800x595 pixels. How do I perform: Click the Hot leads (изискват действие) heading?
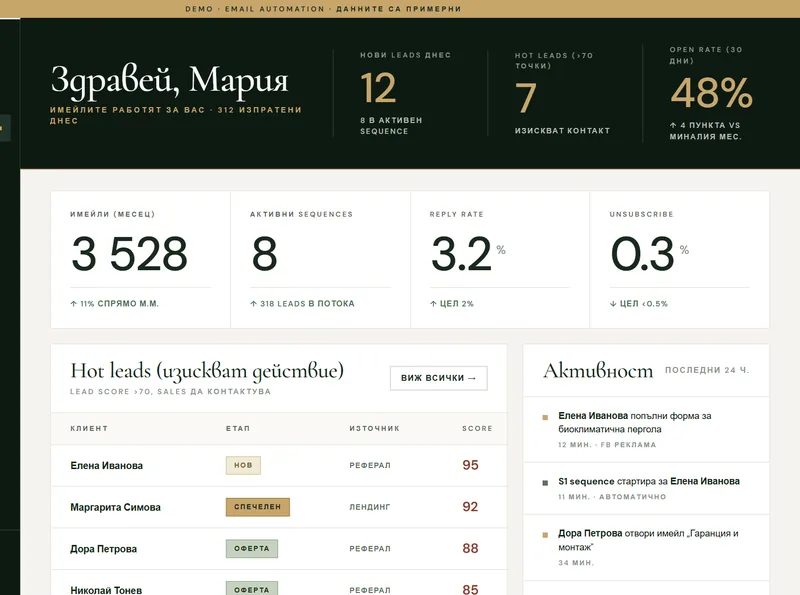(x=207, y=371)
